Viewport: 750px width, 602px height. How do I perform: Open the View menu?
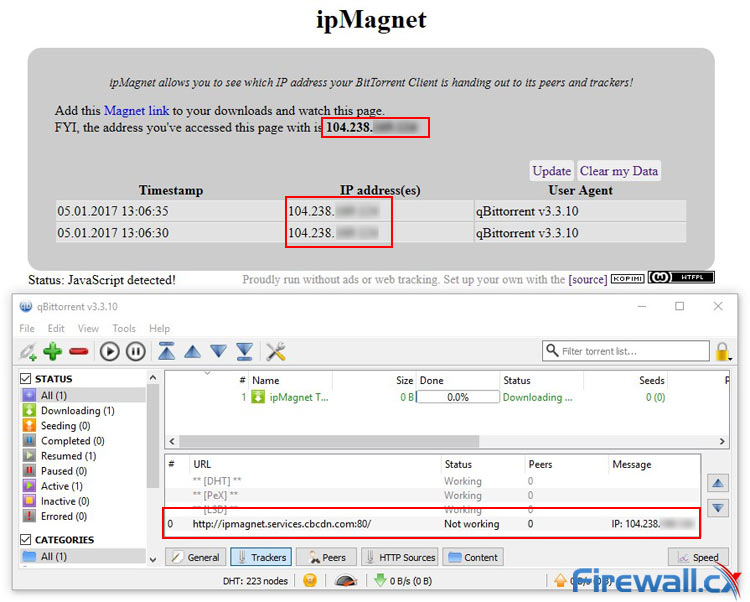point(88,328)
